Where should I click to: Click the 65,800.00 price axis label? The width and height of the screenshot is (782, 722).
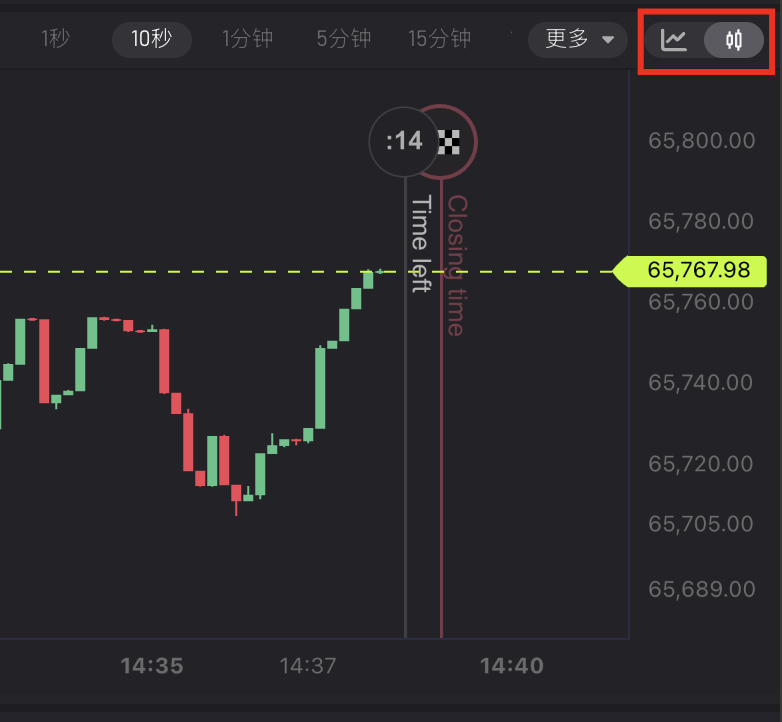point(701,141)
